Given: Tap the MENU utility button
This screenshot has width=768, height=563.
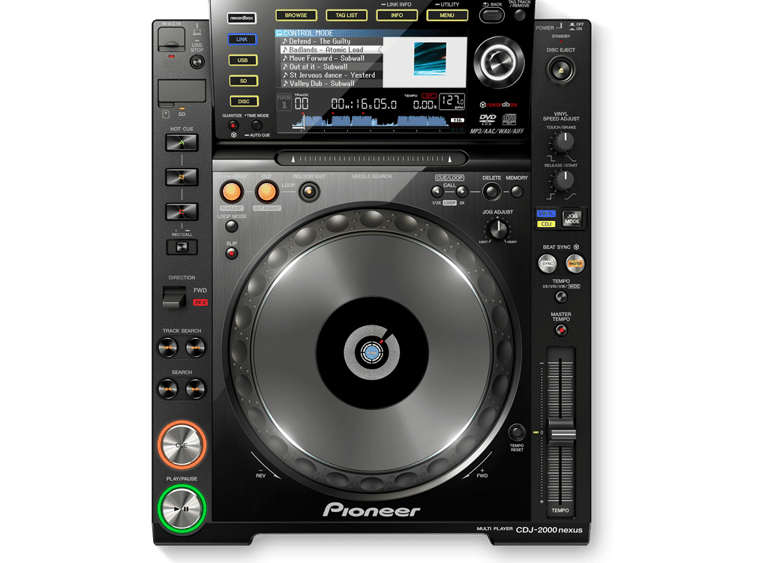Looking at the screenshot, I should tap(447, 15).
